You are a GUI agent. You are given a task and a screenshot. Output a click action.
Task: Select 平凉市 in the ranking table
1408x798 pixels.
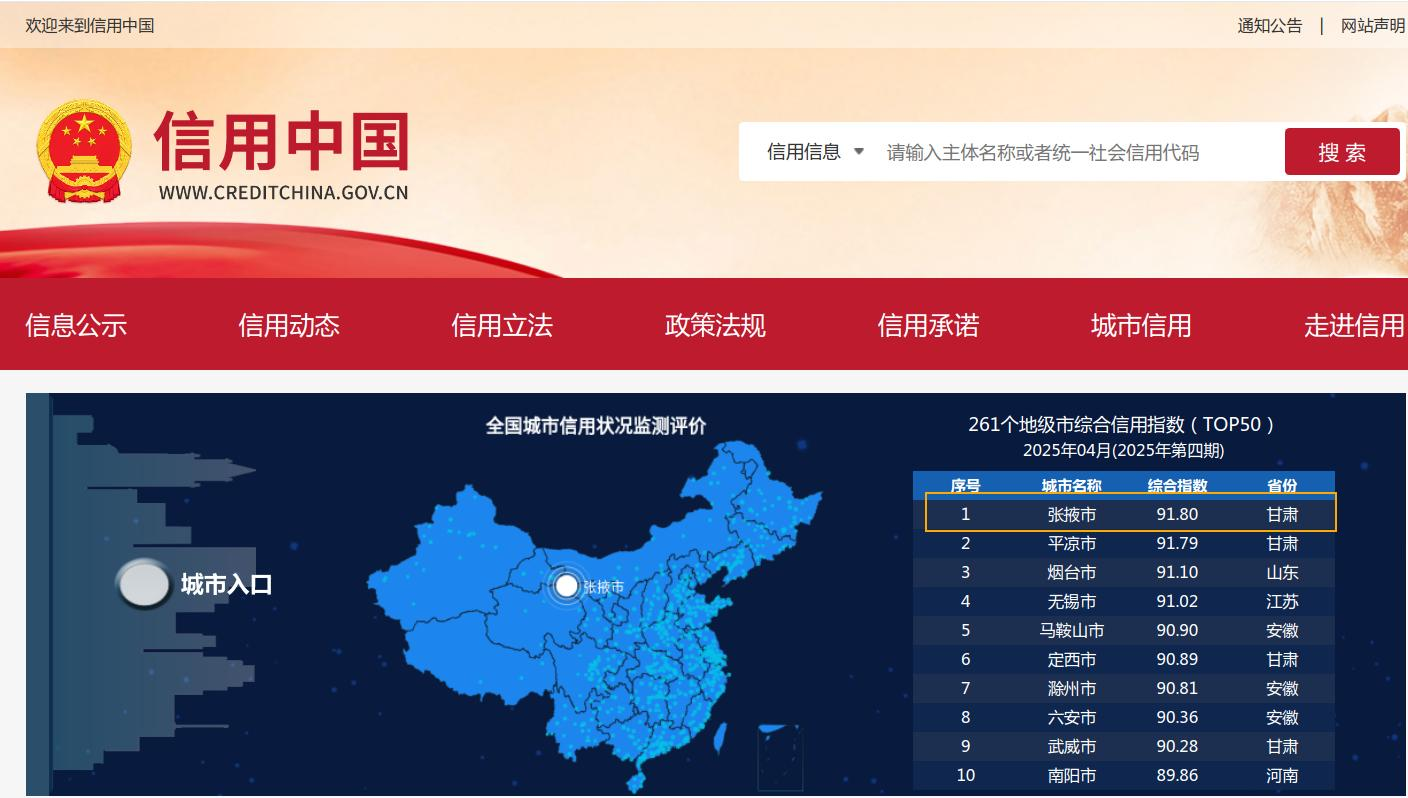point(1072,543)
